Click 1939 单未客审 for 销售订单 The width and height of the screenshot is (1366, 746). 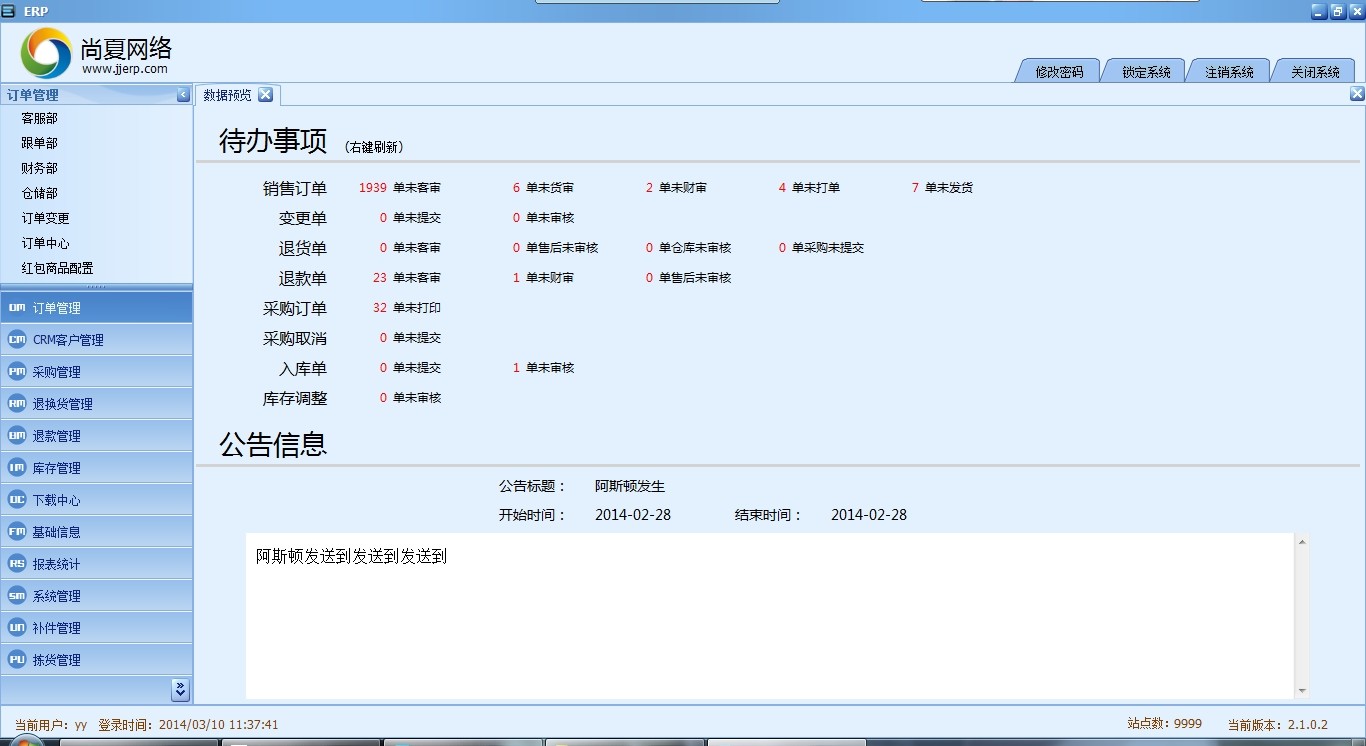[399, 188]
